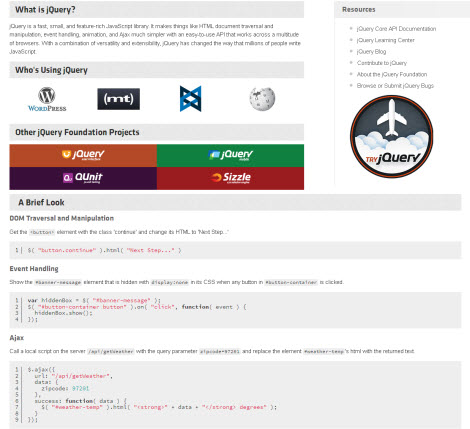Click the 'var hiddenBox' code line
Viewport: 470px width, 429px height.
pos(94,300)
